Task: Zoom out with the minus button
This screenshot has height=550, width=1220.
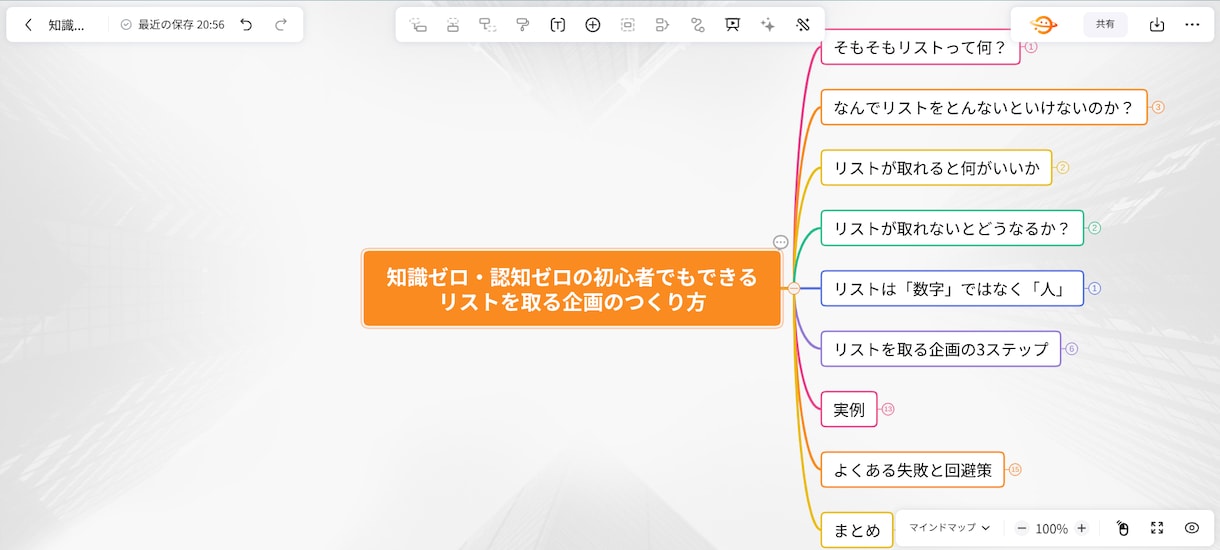Action: tap(1021, 528)
